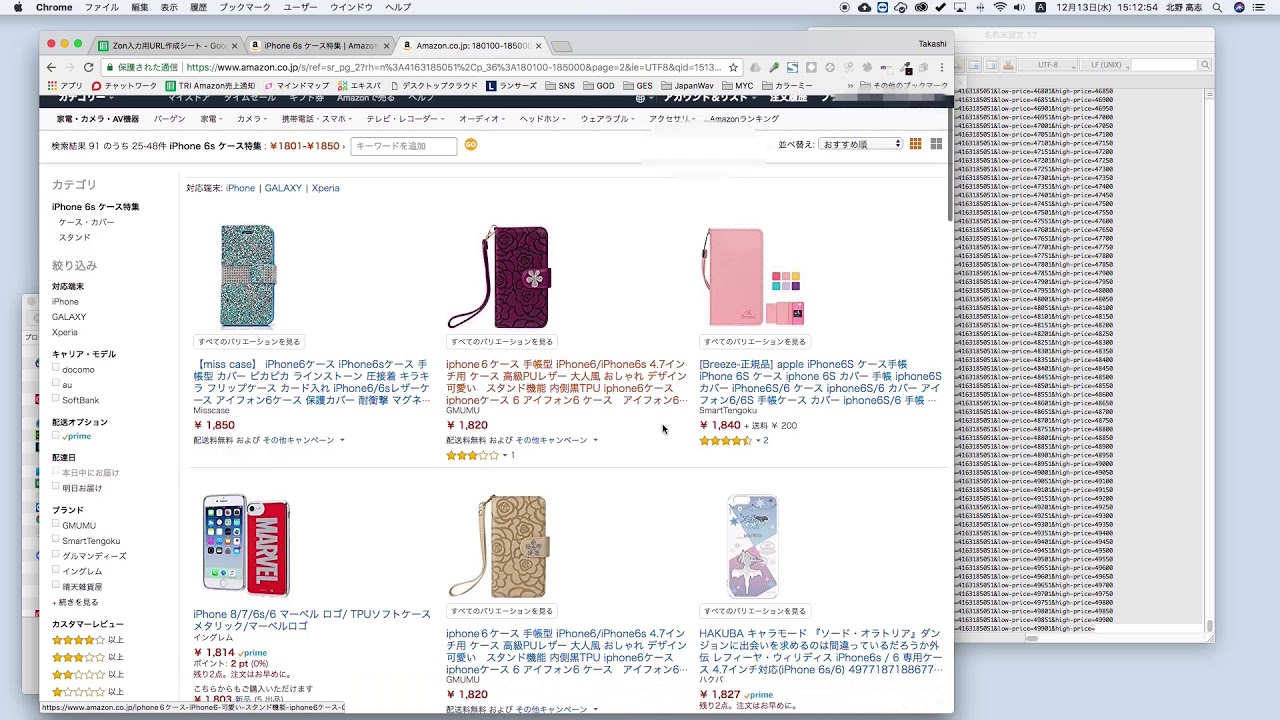The image size is (1280, 720).
Task: Check 明日お届け delivery filter
Action: tap(56, 487)
